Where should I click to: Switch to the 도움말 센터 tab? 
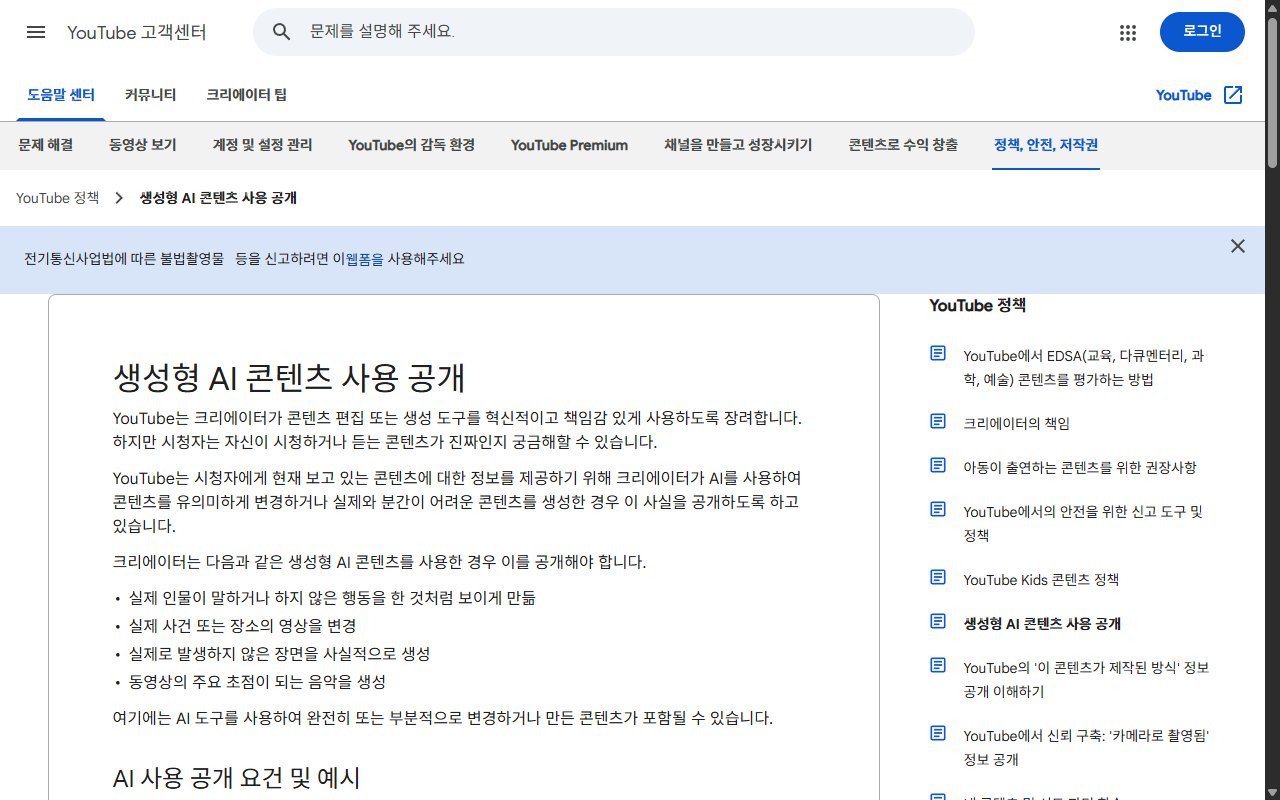pyautogui.click(x=61, y=95)
